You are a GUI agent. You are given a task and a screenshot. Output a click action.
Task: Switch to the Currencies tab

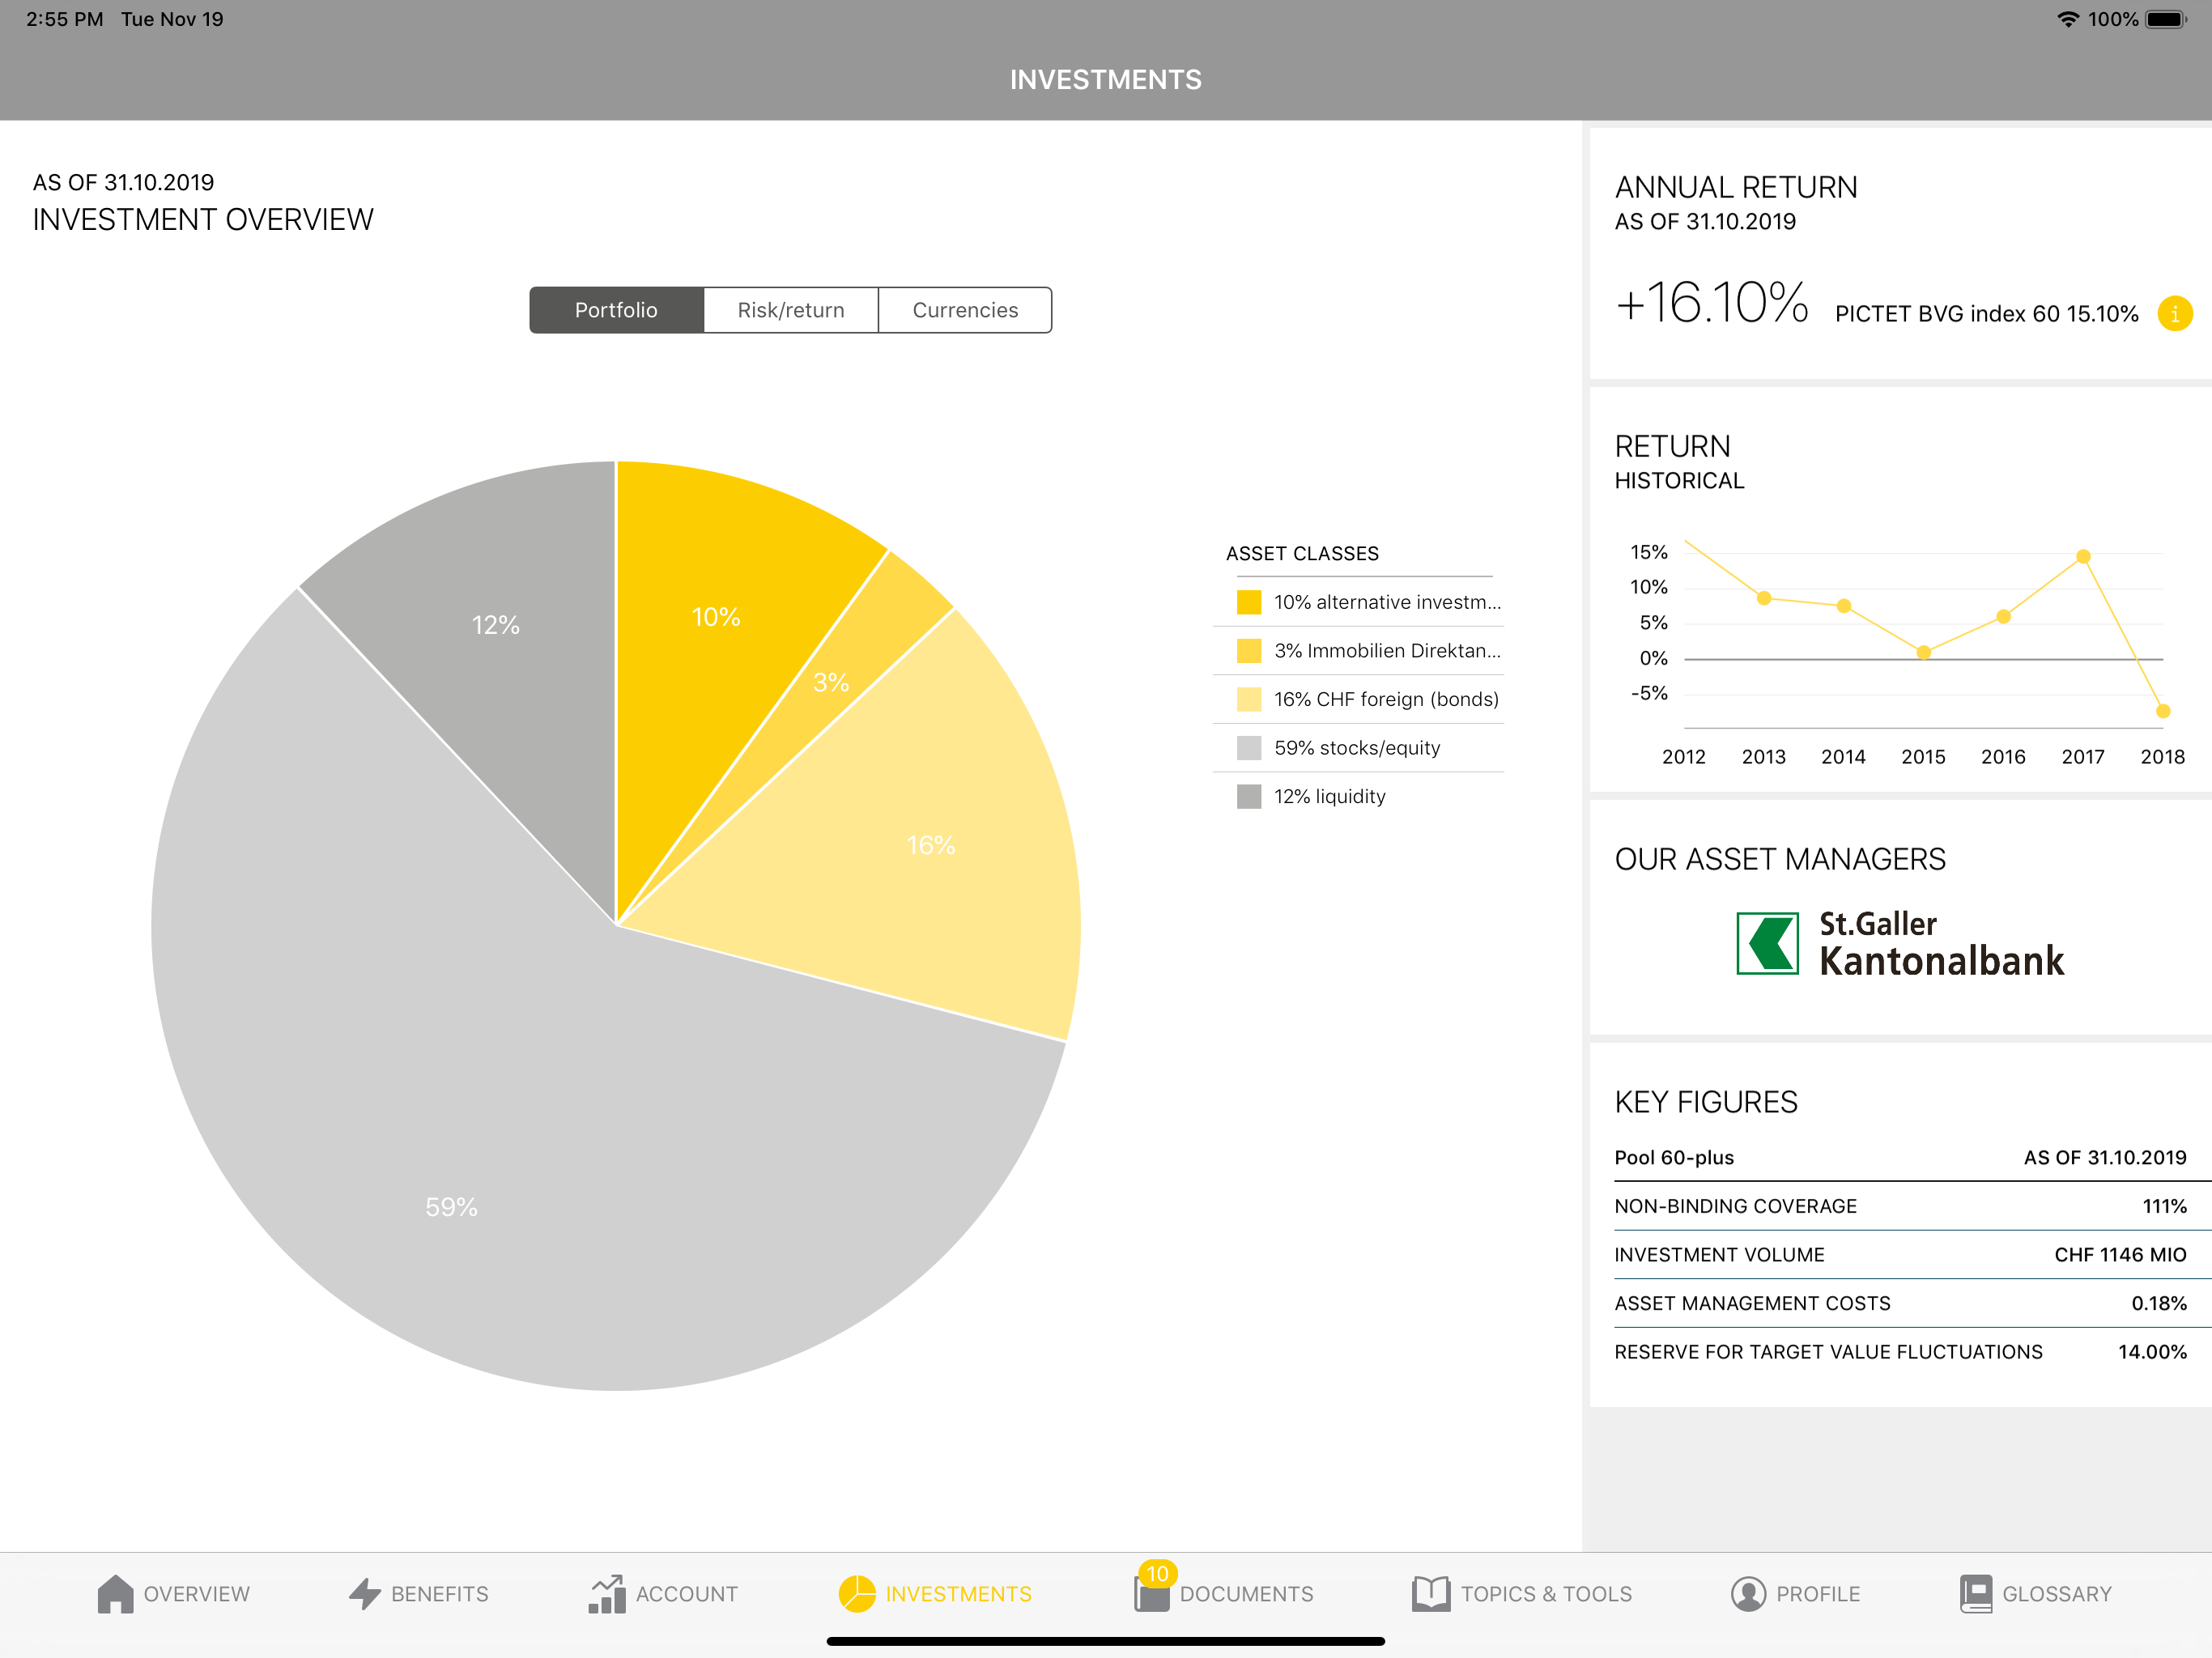pos(965,310)
